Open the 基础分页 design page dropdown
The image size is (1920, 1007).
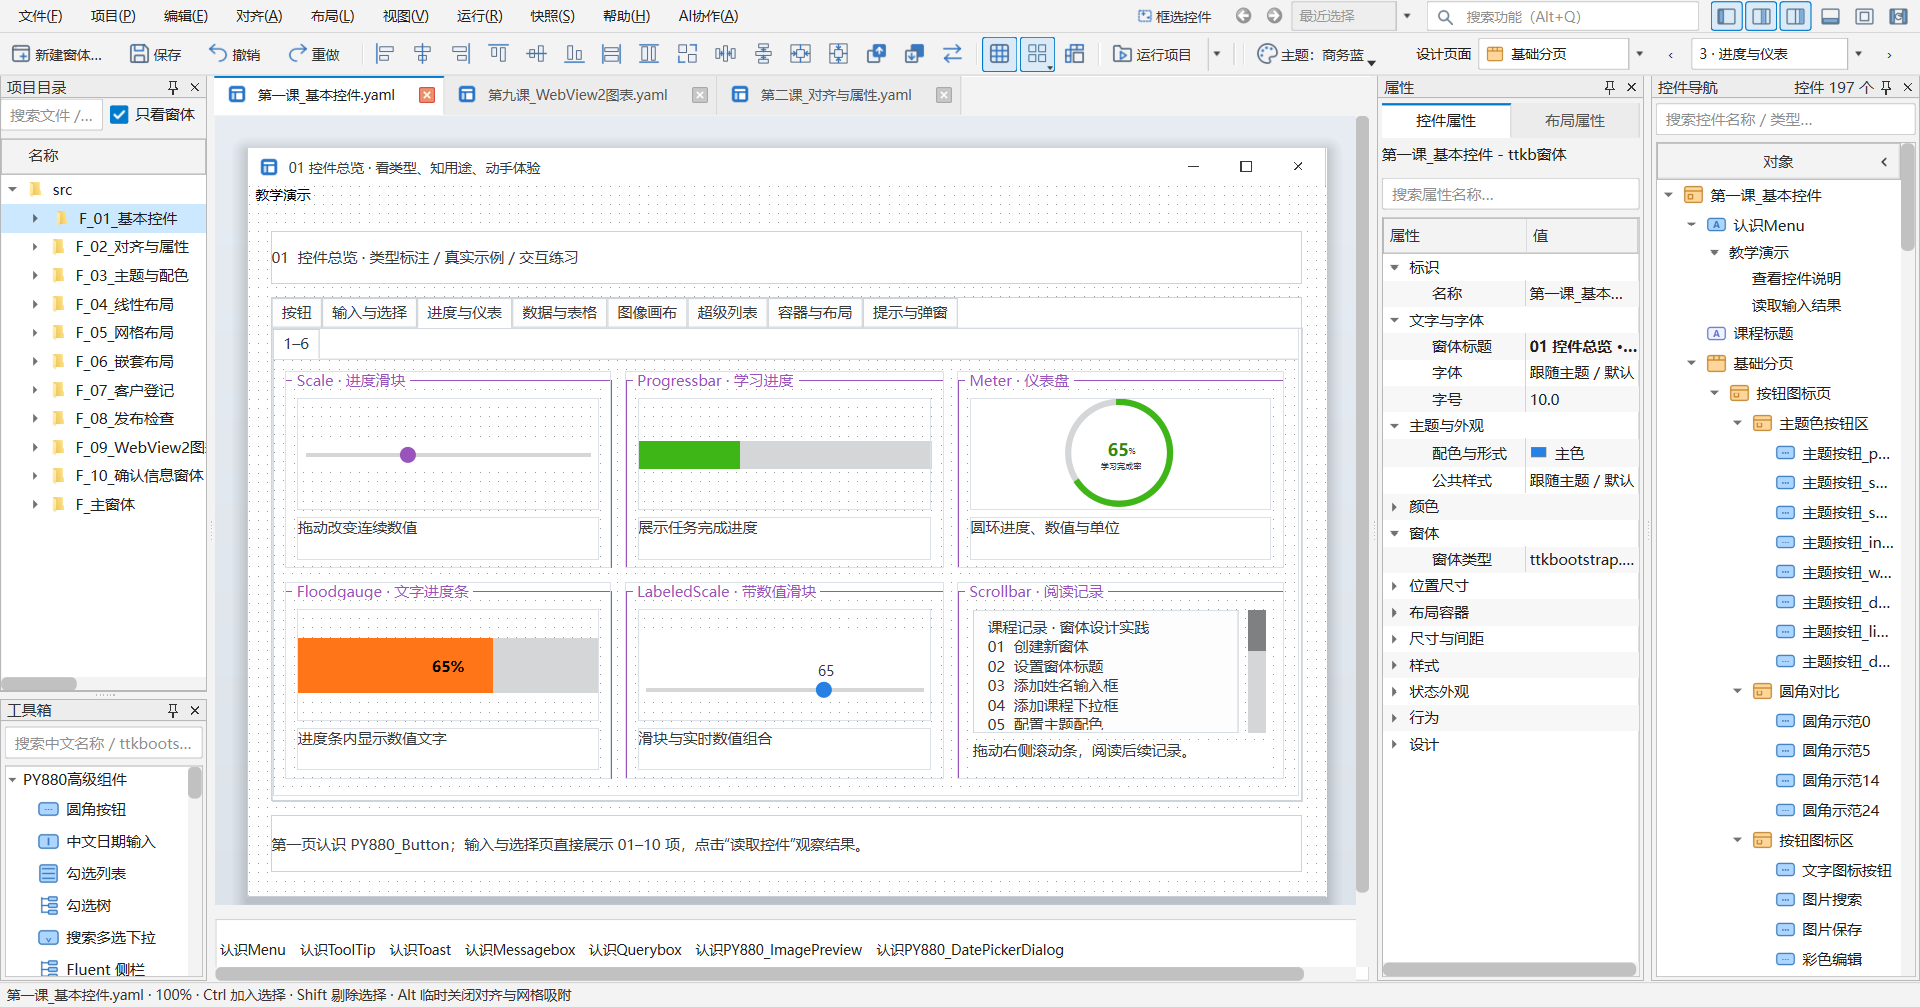tap(1639, 54)
